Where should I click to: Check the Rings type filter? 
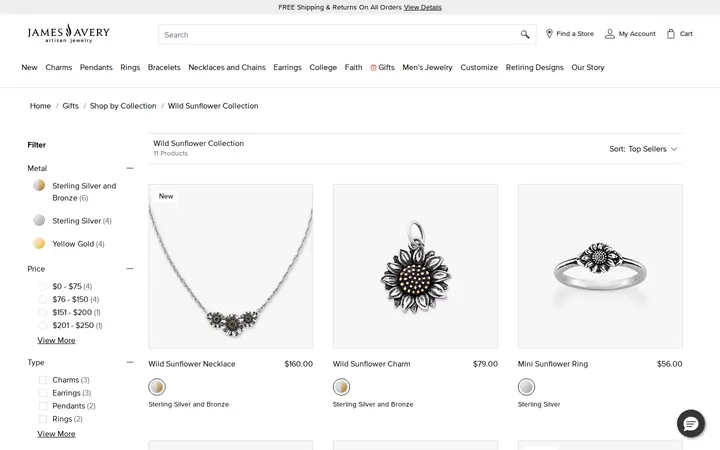(x=43, y=419)
